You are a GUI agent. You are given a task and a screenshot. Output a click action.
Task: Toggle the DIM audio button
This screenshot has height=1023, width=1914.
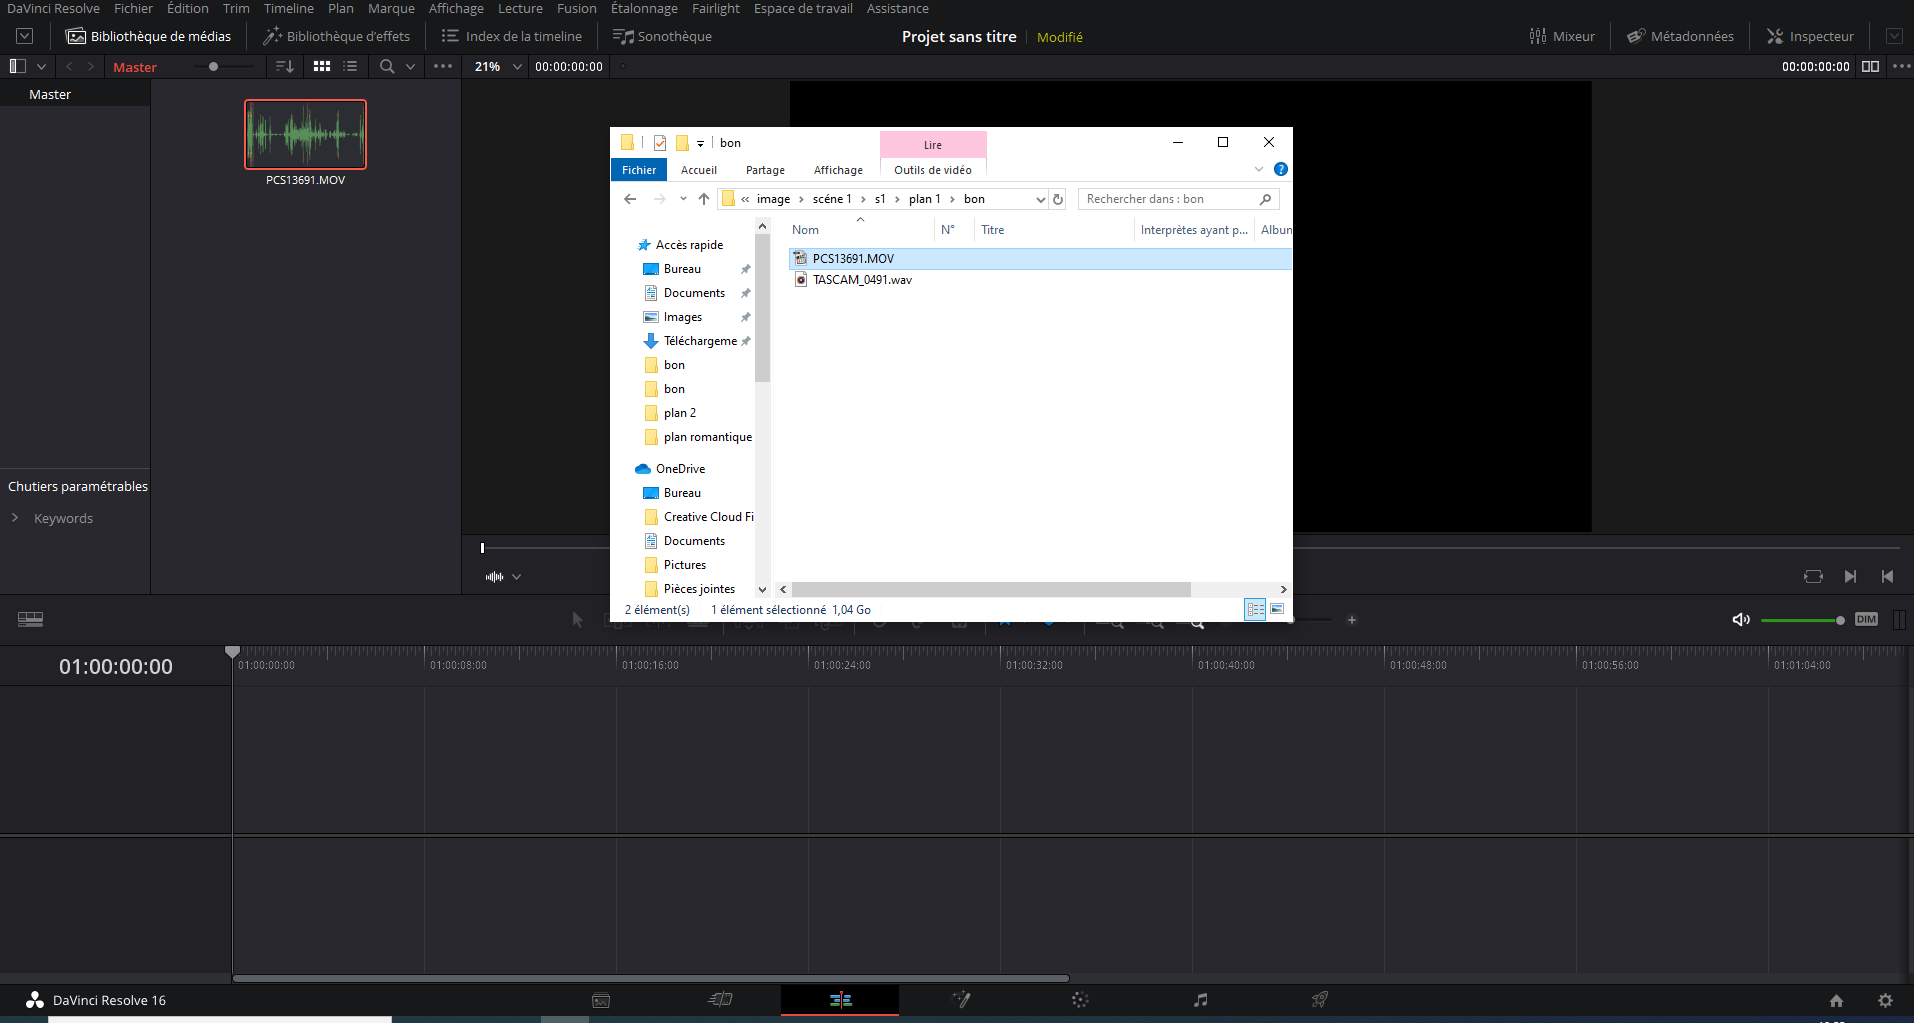[1866, 620]
